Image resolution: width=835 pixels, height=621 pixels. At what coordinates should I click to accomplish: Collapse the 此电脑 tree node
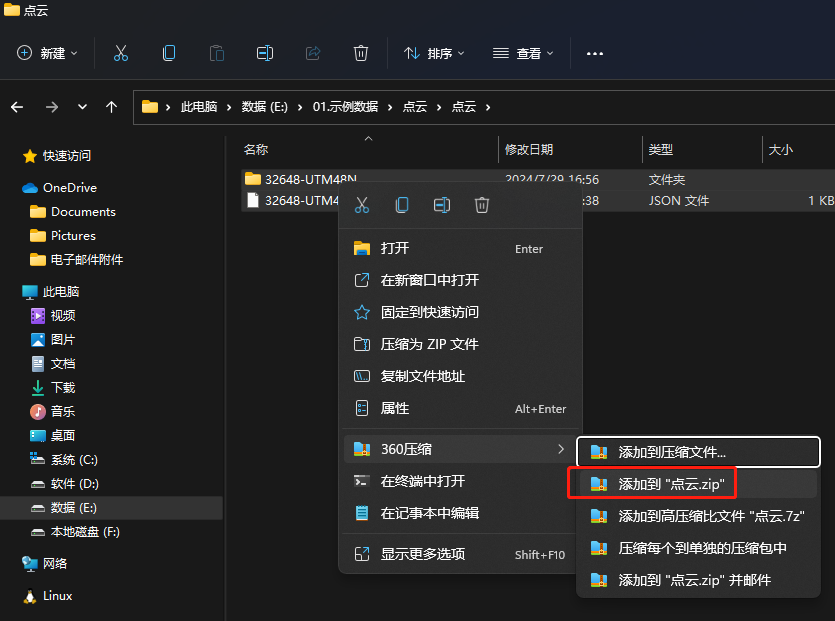[x=10, y=292]
